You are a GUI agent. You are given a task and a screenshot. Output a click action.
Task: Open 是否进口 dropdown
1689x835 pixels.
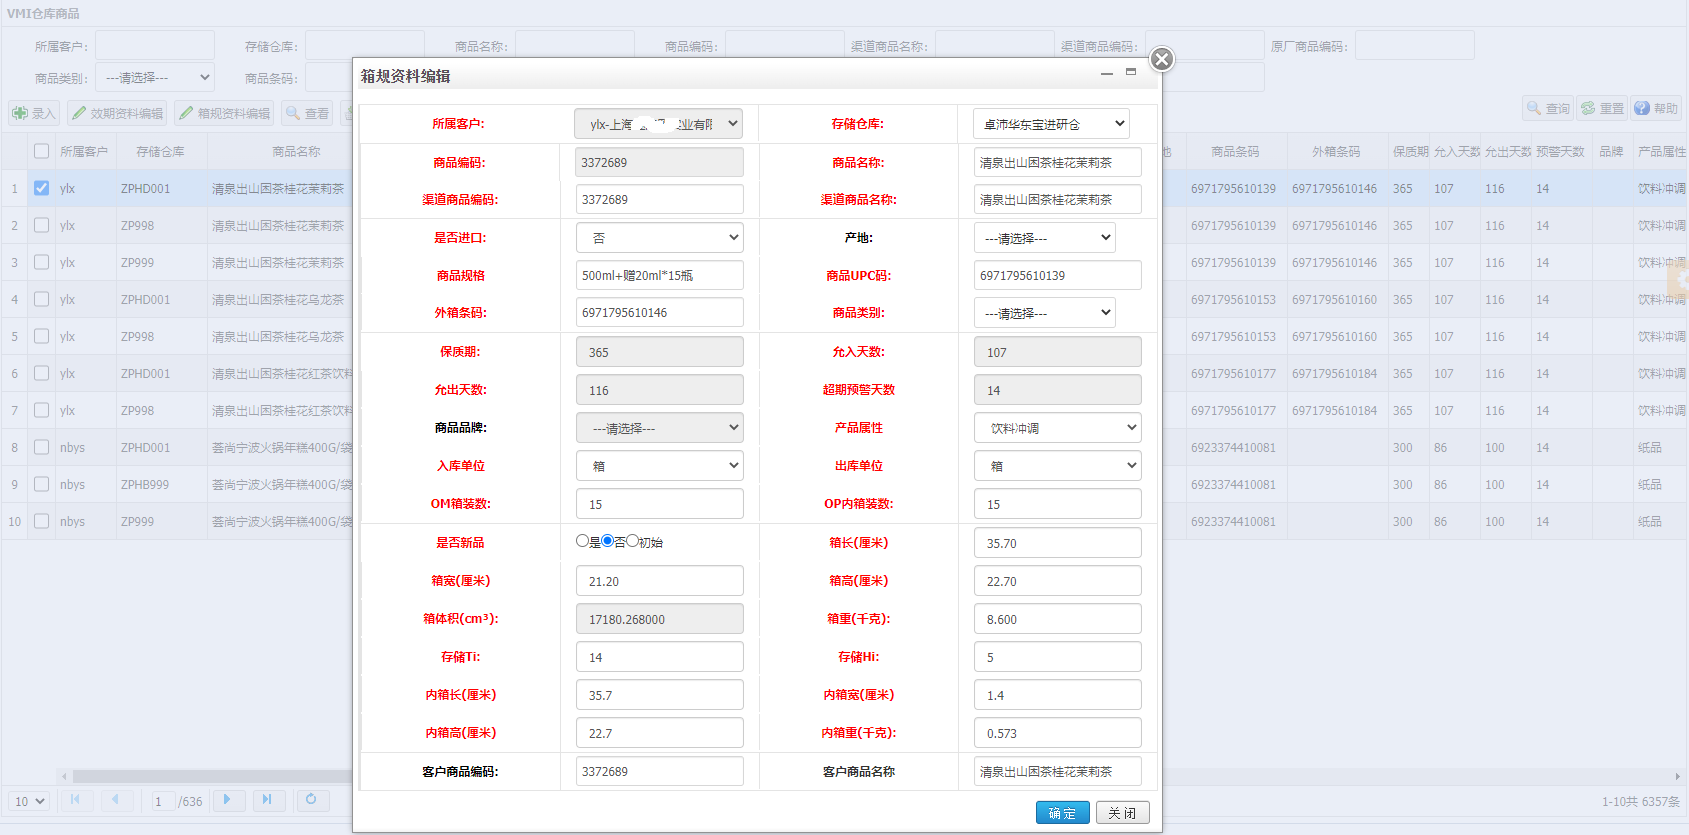[x=659, y=238]
